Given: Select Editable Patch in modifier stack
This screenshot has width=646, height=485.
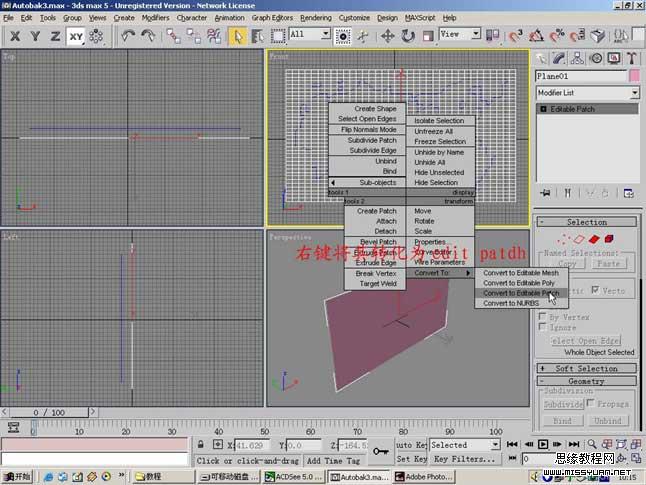Looking at the screenshot, I should (x=587, y=109).
